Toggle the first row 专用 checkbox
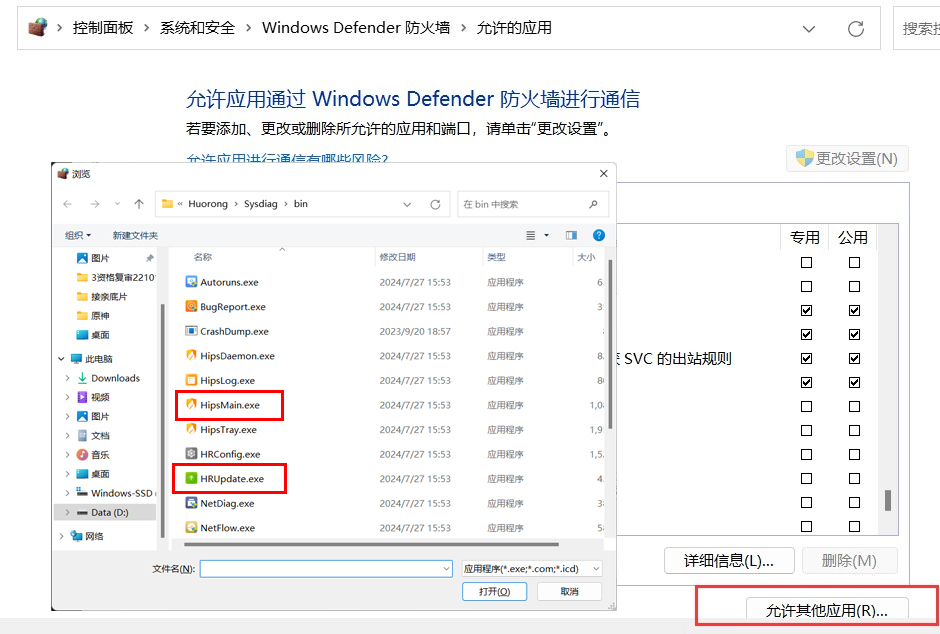This screenshot has height=634, width=940. 806,262
